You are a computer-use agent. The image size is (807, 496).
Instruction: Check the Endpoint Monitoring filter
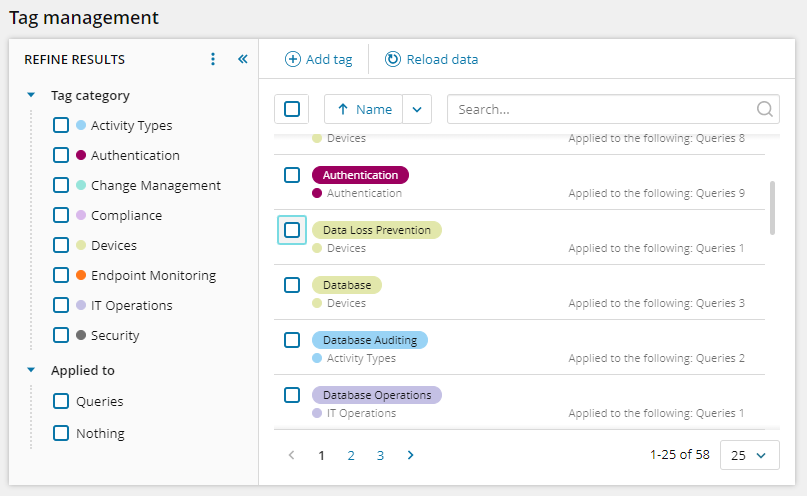pyautogui.click(x=61, y=275)
